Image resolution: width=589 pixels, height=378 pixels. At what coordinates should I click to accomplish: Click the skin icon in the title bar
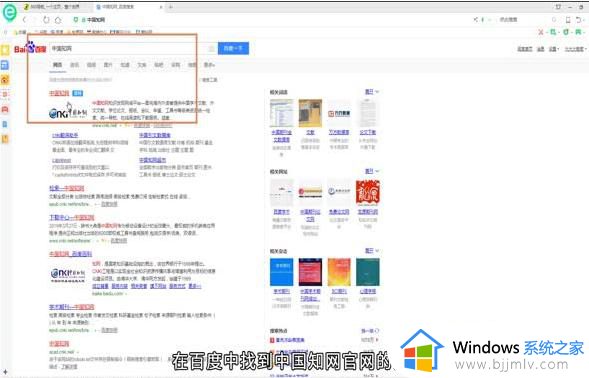point(558,7)
